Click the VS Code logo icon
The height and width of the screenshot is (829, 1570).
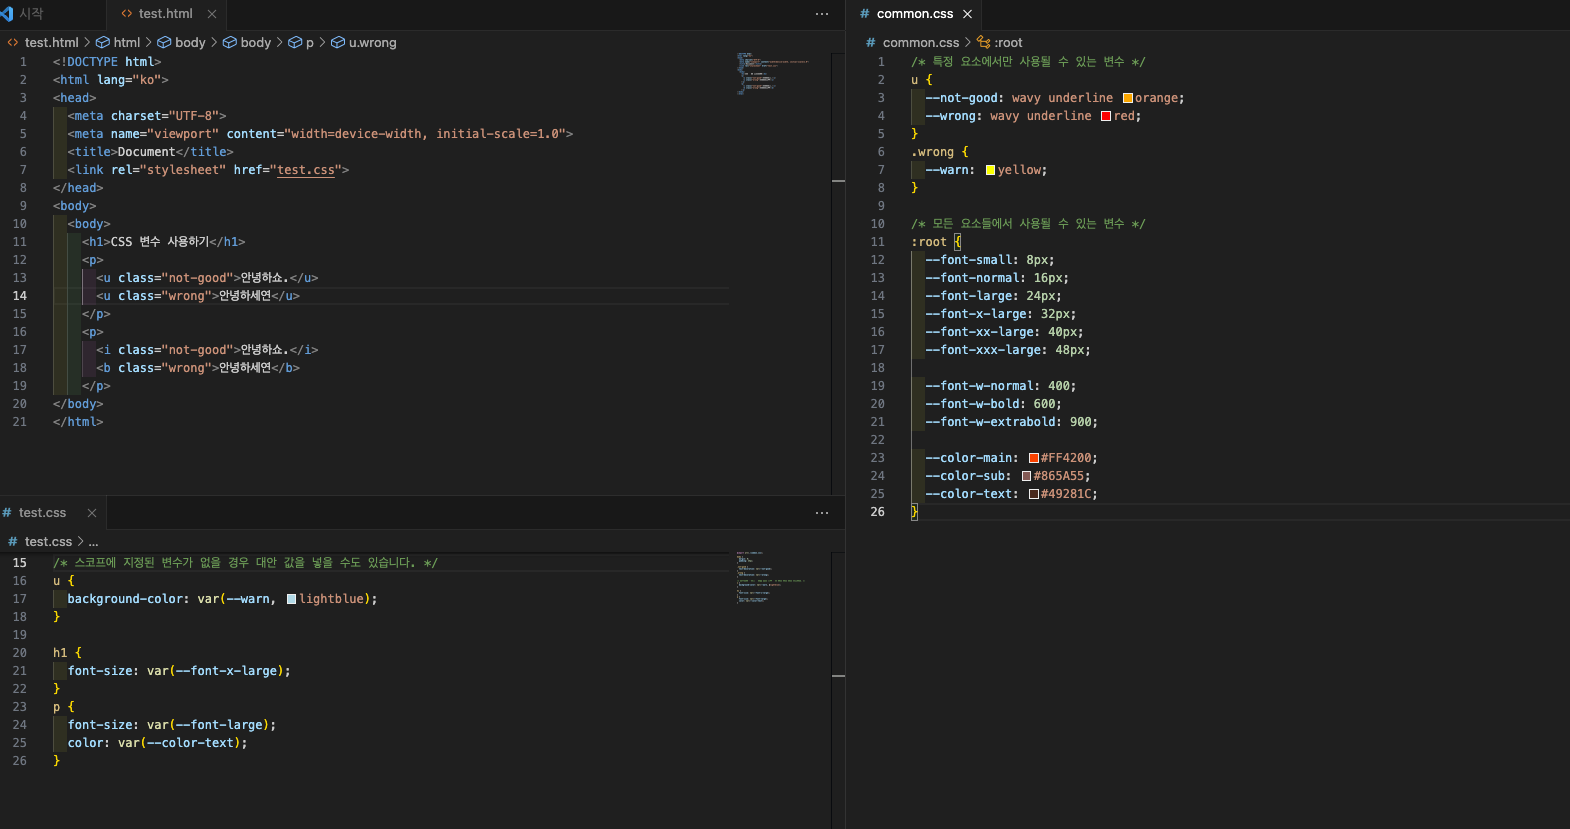7,14
